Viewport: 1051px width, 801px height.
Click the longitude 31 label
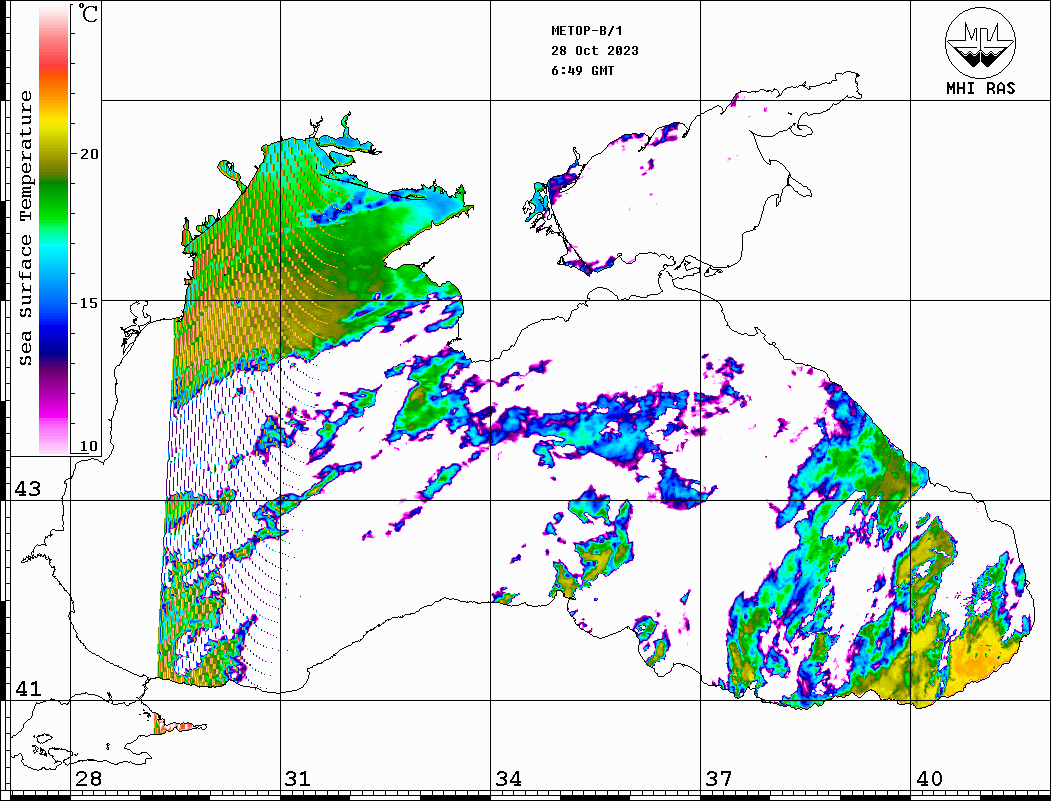[x=298, y=779]
